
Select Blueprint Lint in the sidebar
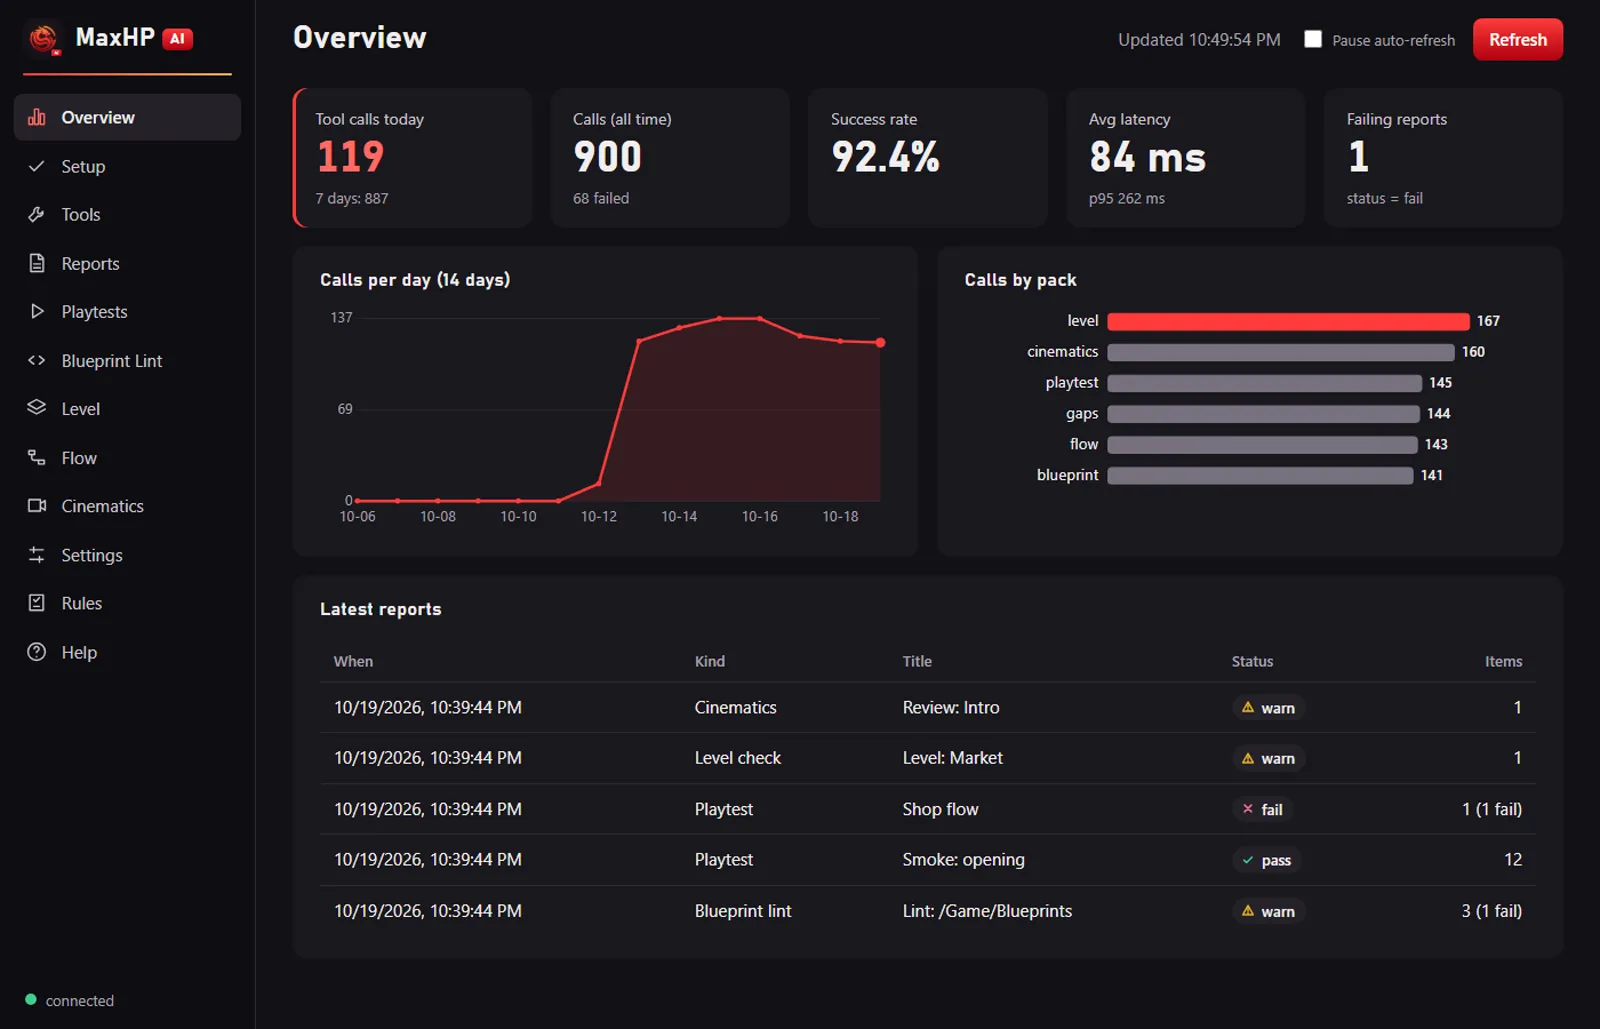tap(127, 360)
